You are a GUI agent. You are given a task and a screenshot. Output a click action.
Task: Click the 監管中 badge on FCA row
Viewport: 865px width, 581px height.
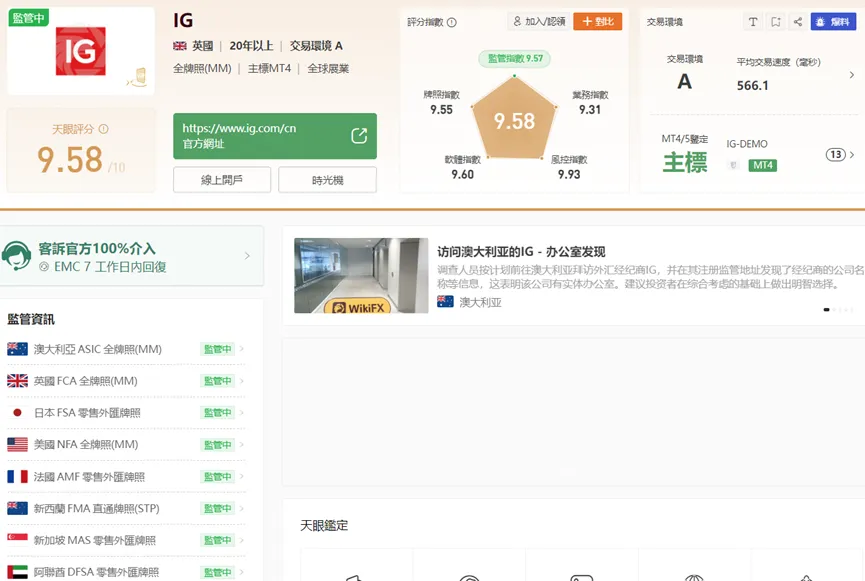click(x=217, y=381)
